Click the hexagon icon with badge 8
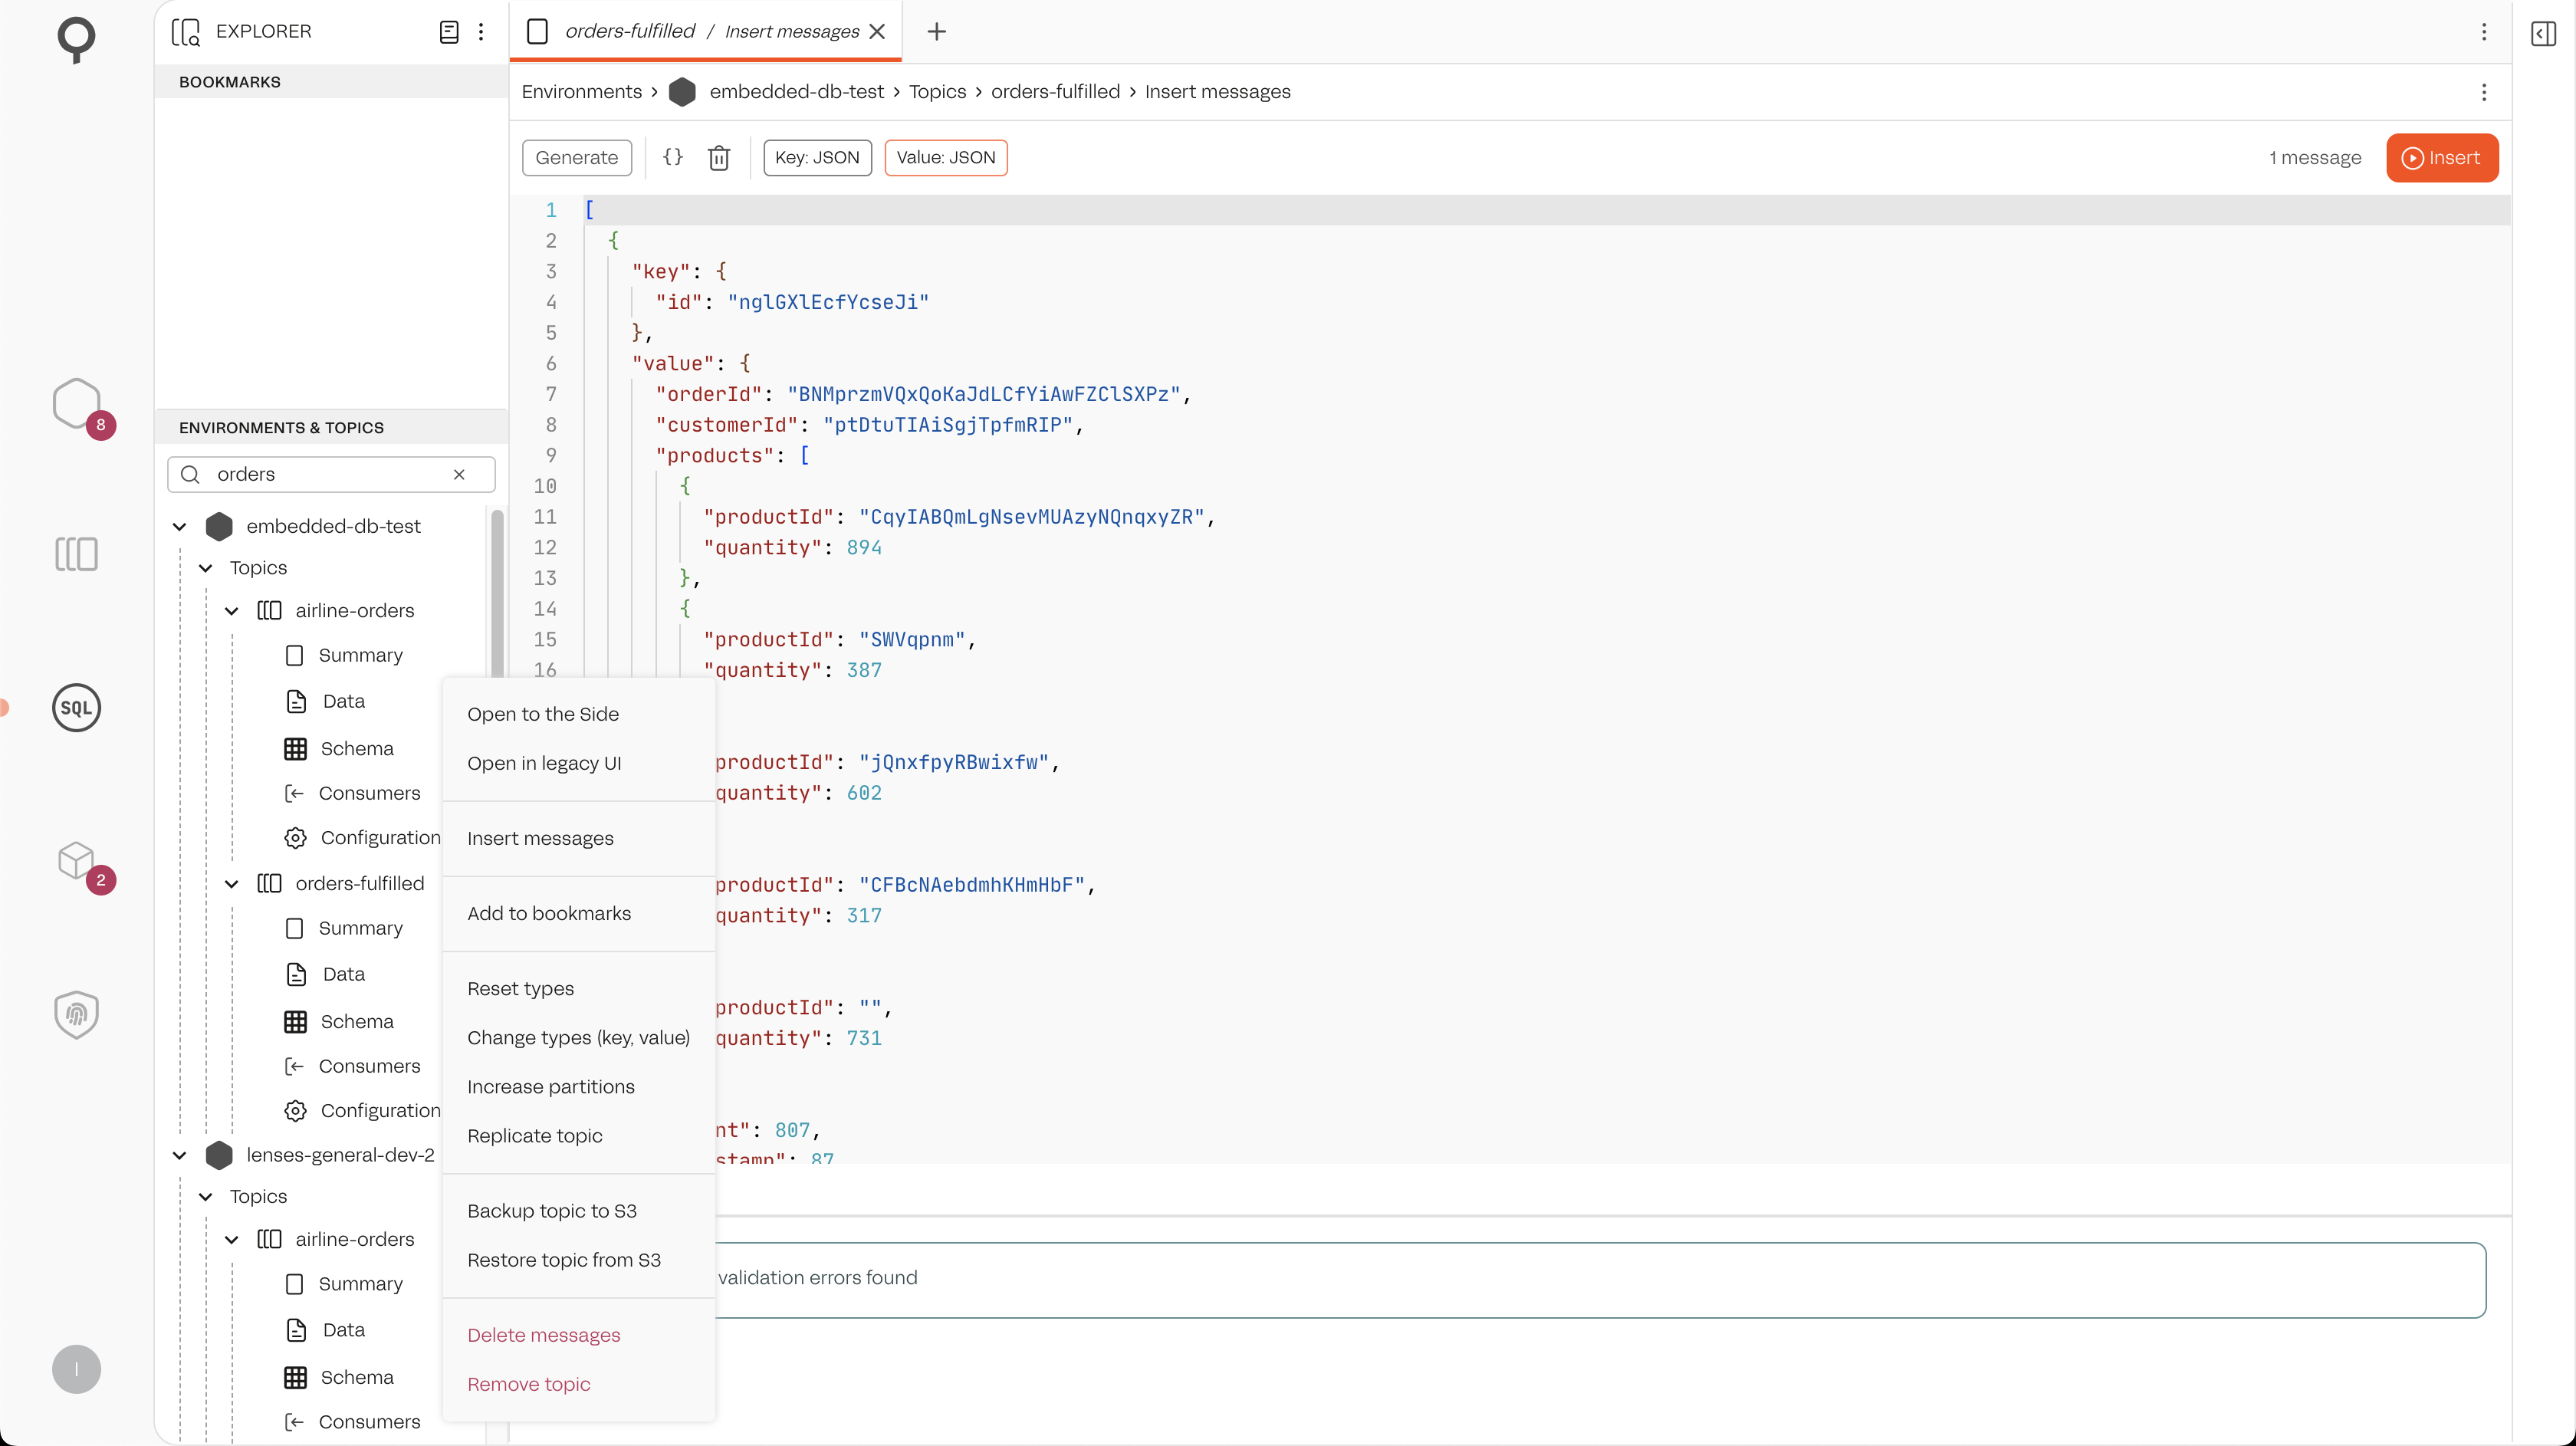 point(76,403)
